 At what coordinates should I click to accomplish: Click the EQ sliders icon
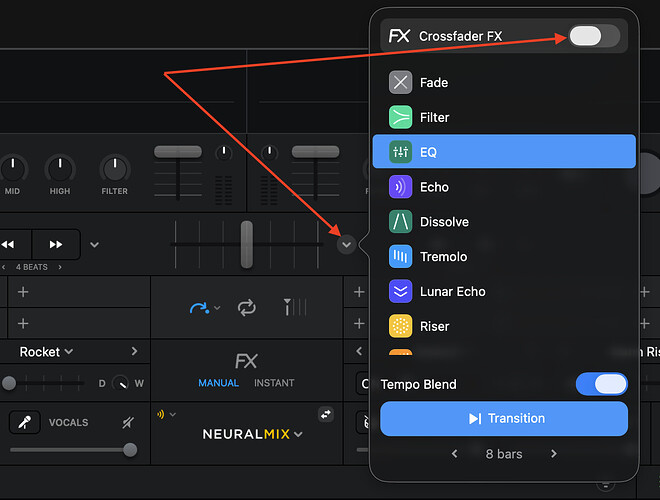click(x=400, y=152)
